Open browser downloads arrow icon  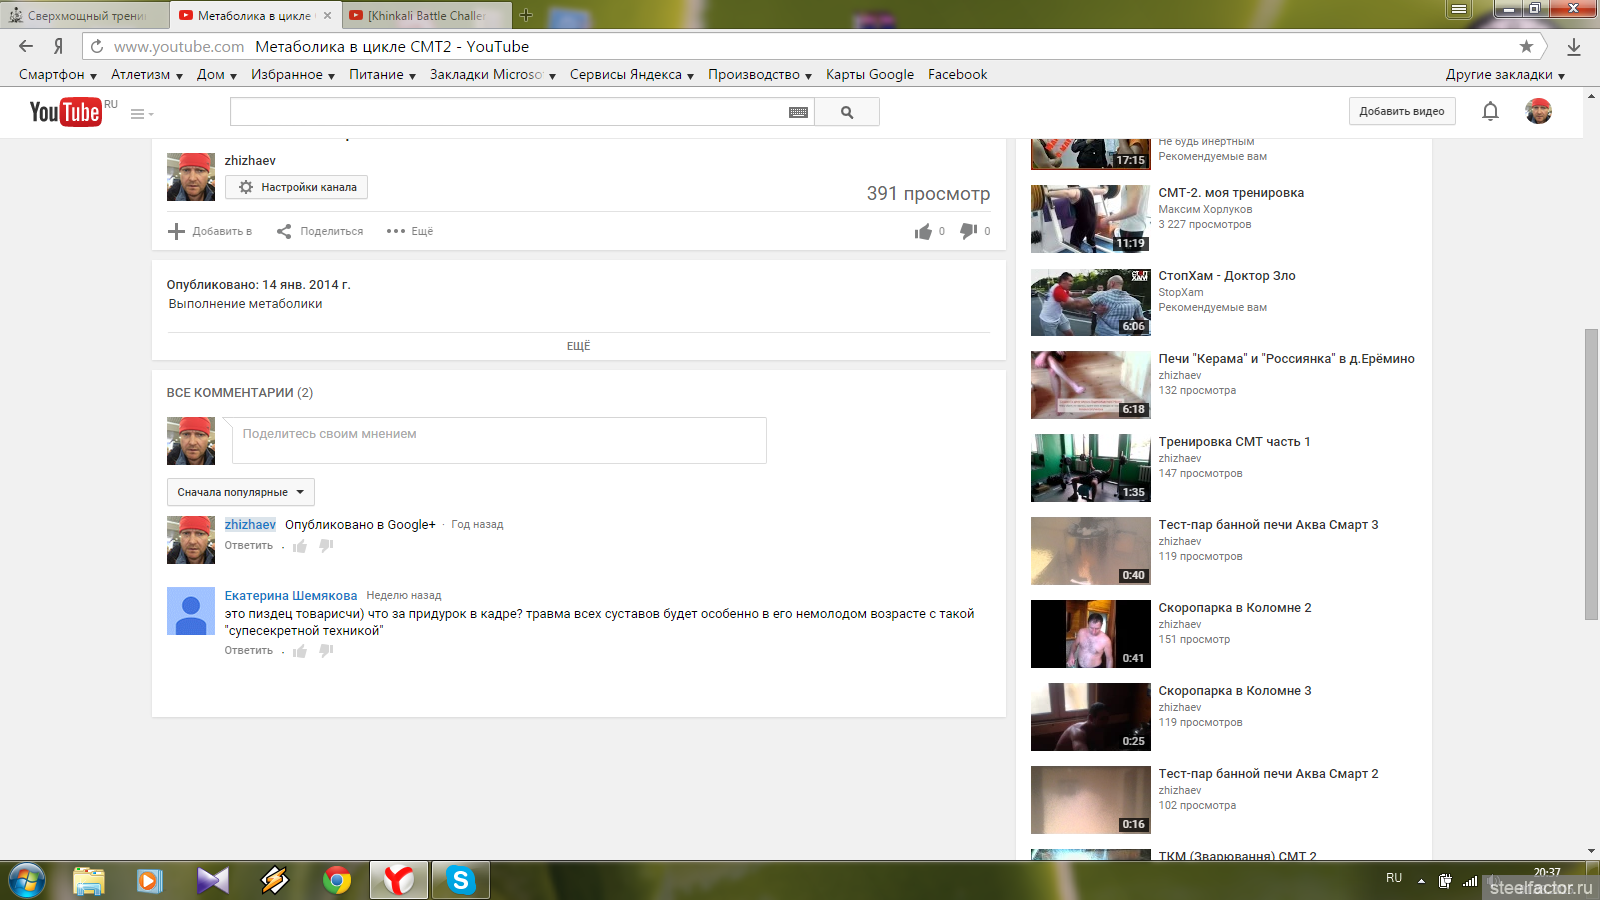pos(1574,46)
